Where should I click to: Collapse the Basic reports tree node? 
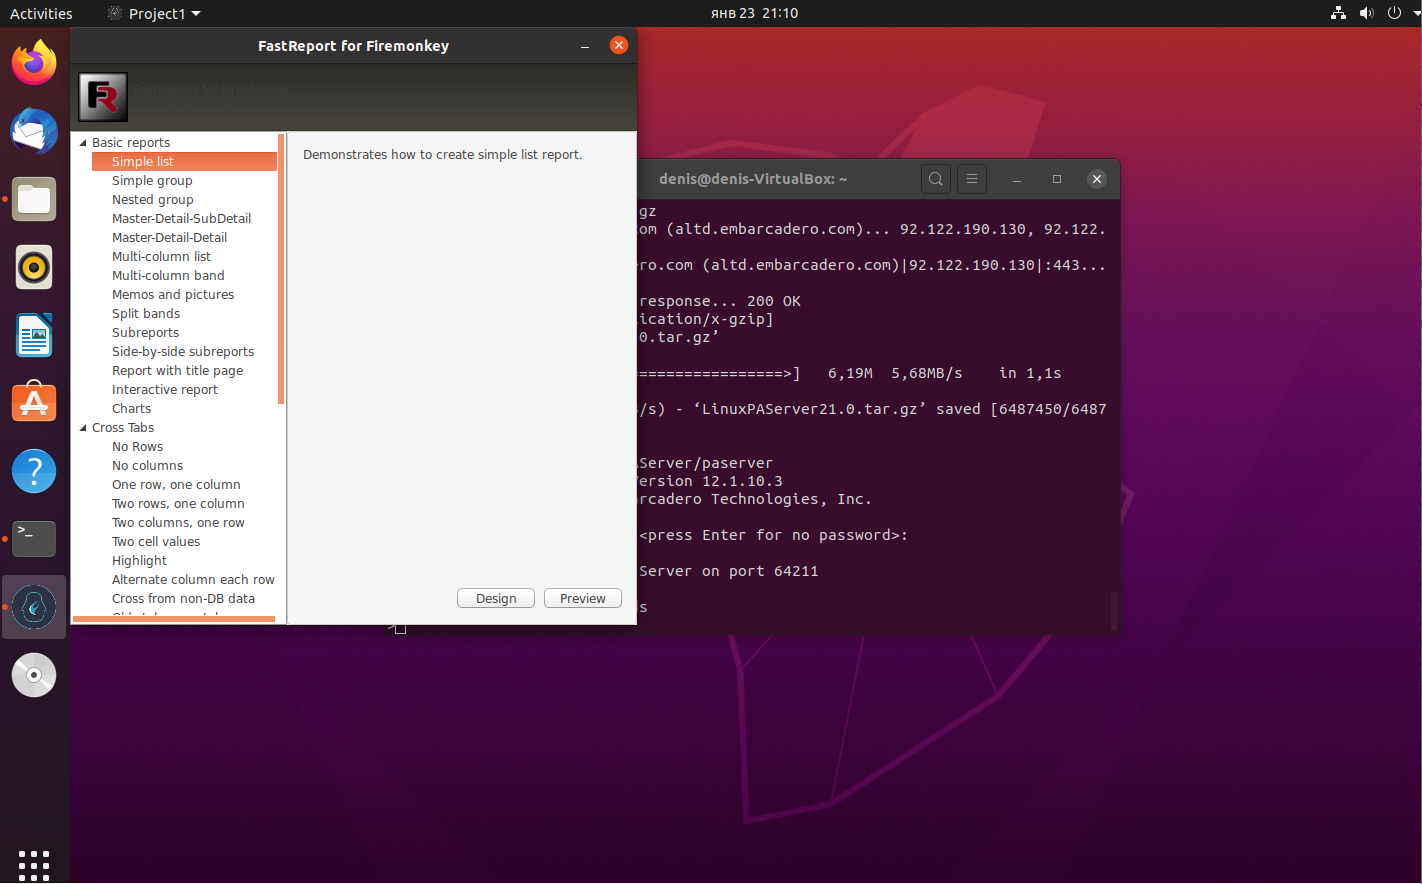click(83, 143)
